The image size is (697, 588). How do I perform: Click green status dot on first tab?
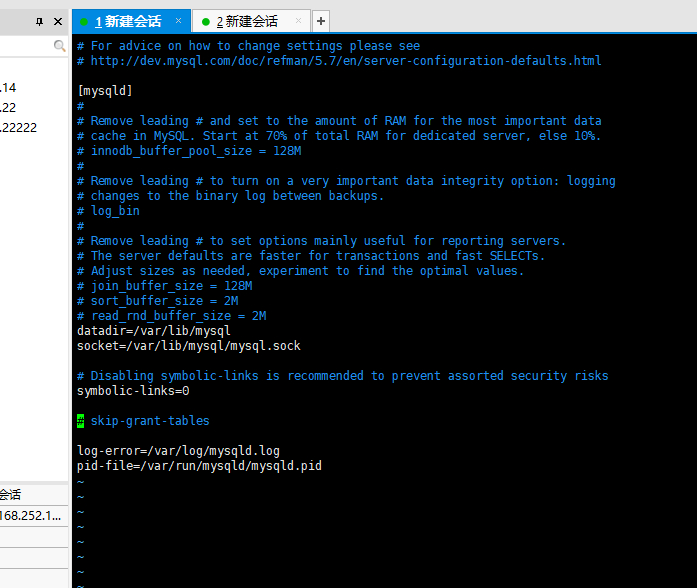tap(84, 22)
